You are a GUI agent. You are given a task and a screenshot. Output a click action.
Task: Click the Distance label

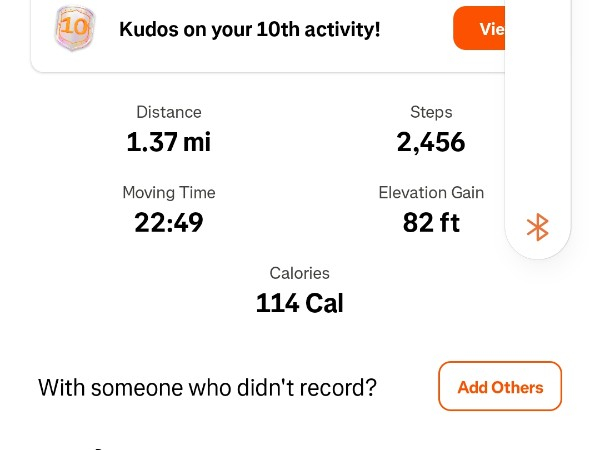coord(169,112)
